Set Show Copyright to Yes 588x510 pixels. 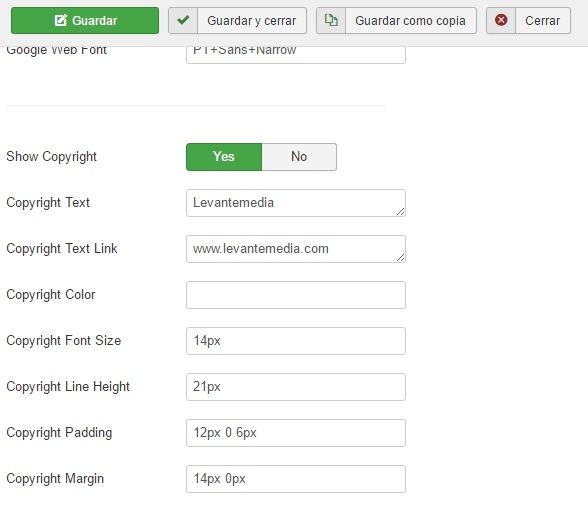tap(224, 157)
